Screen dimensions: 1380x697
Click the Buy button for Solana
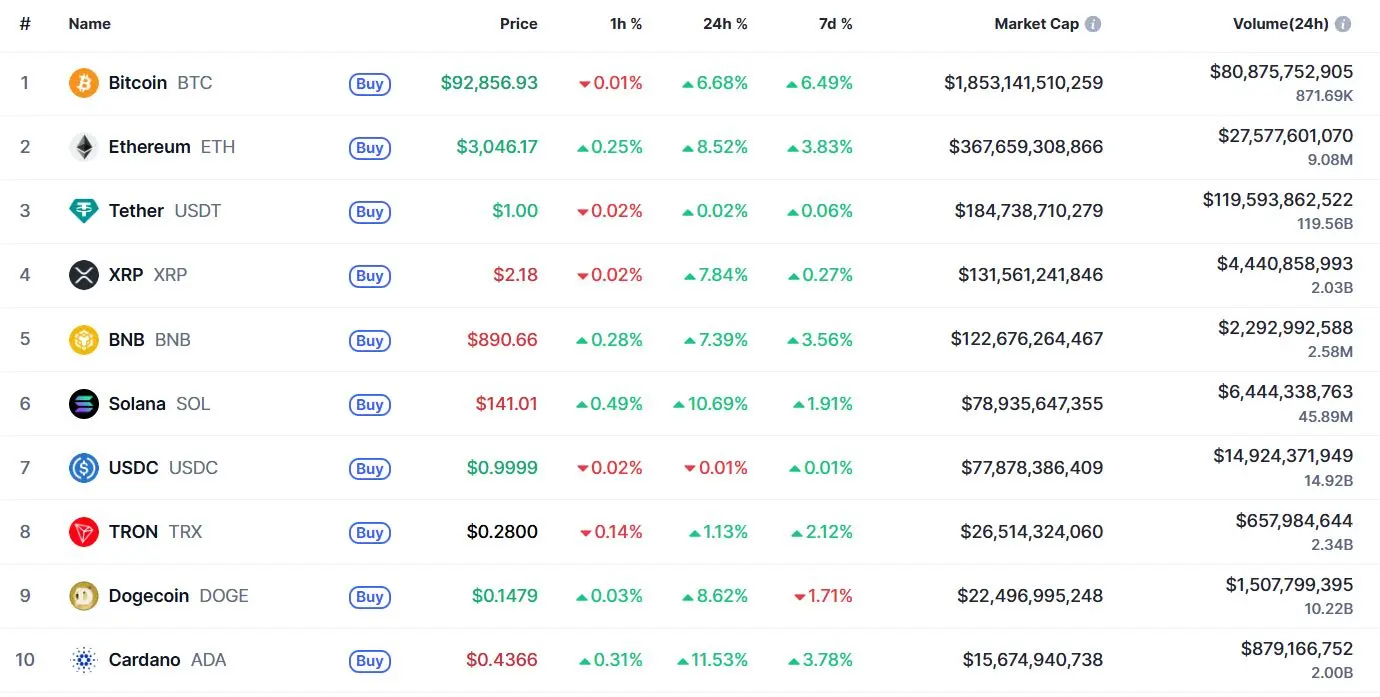click(x=370, y=405)
